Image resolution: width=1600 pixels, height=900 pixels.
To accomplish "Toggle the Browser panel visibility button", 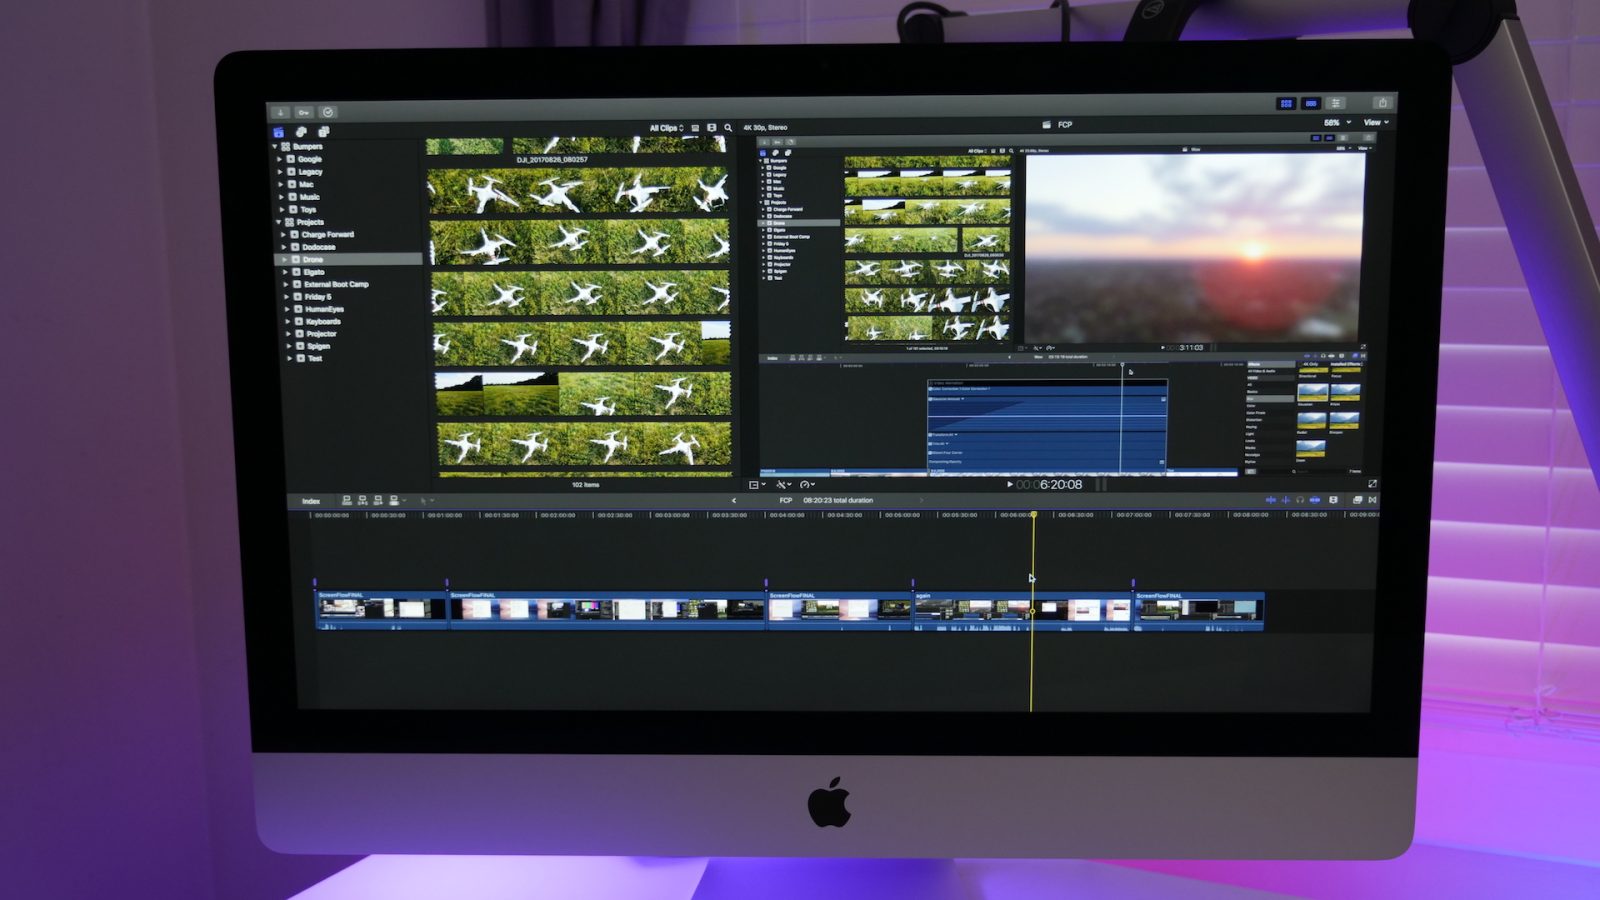I will pos(1286,104).
